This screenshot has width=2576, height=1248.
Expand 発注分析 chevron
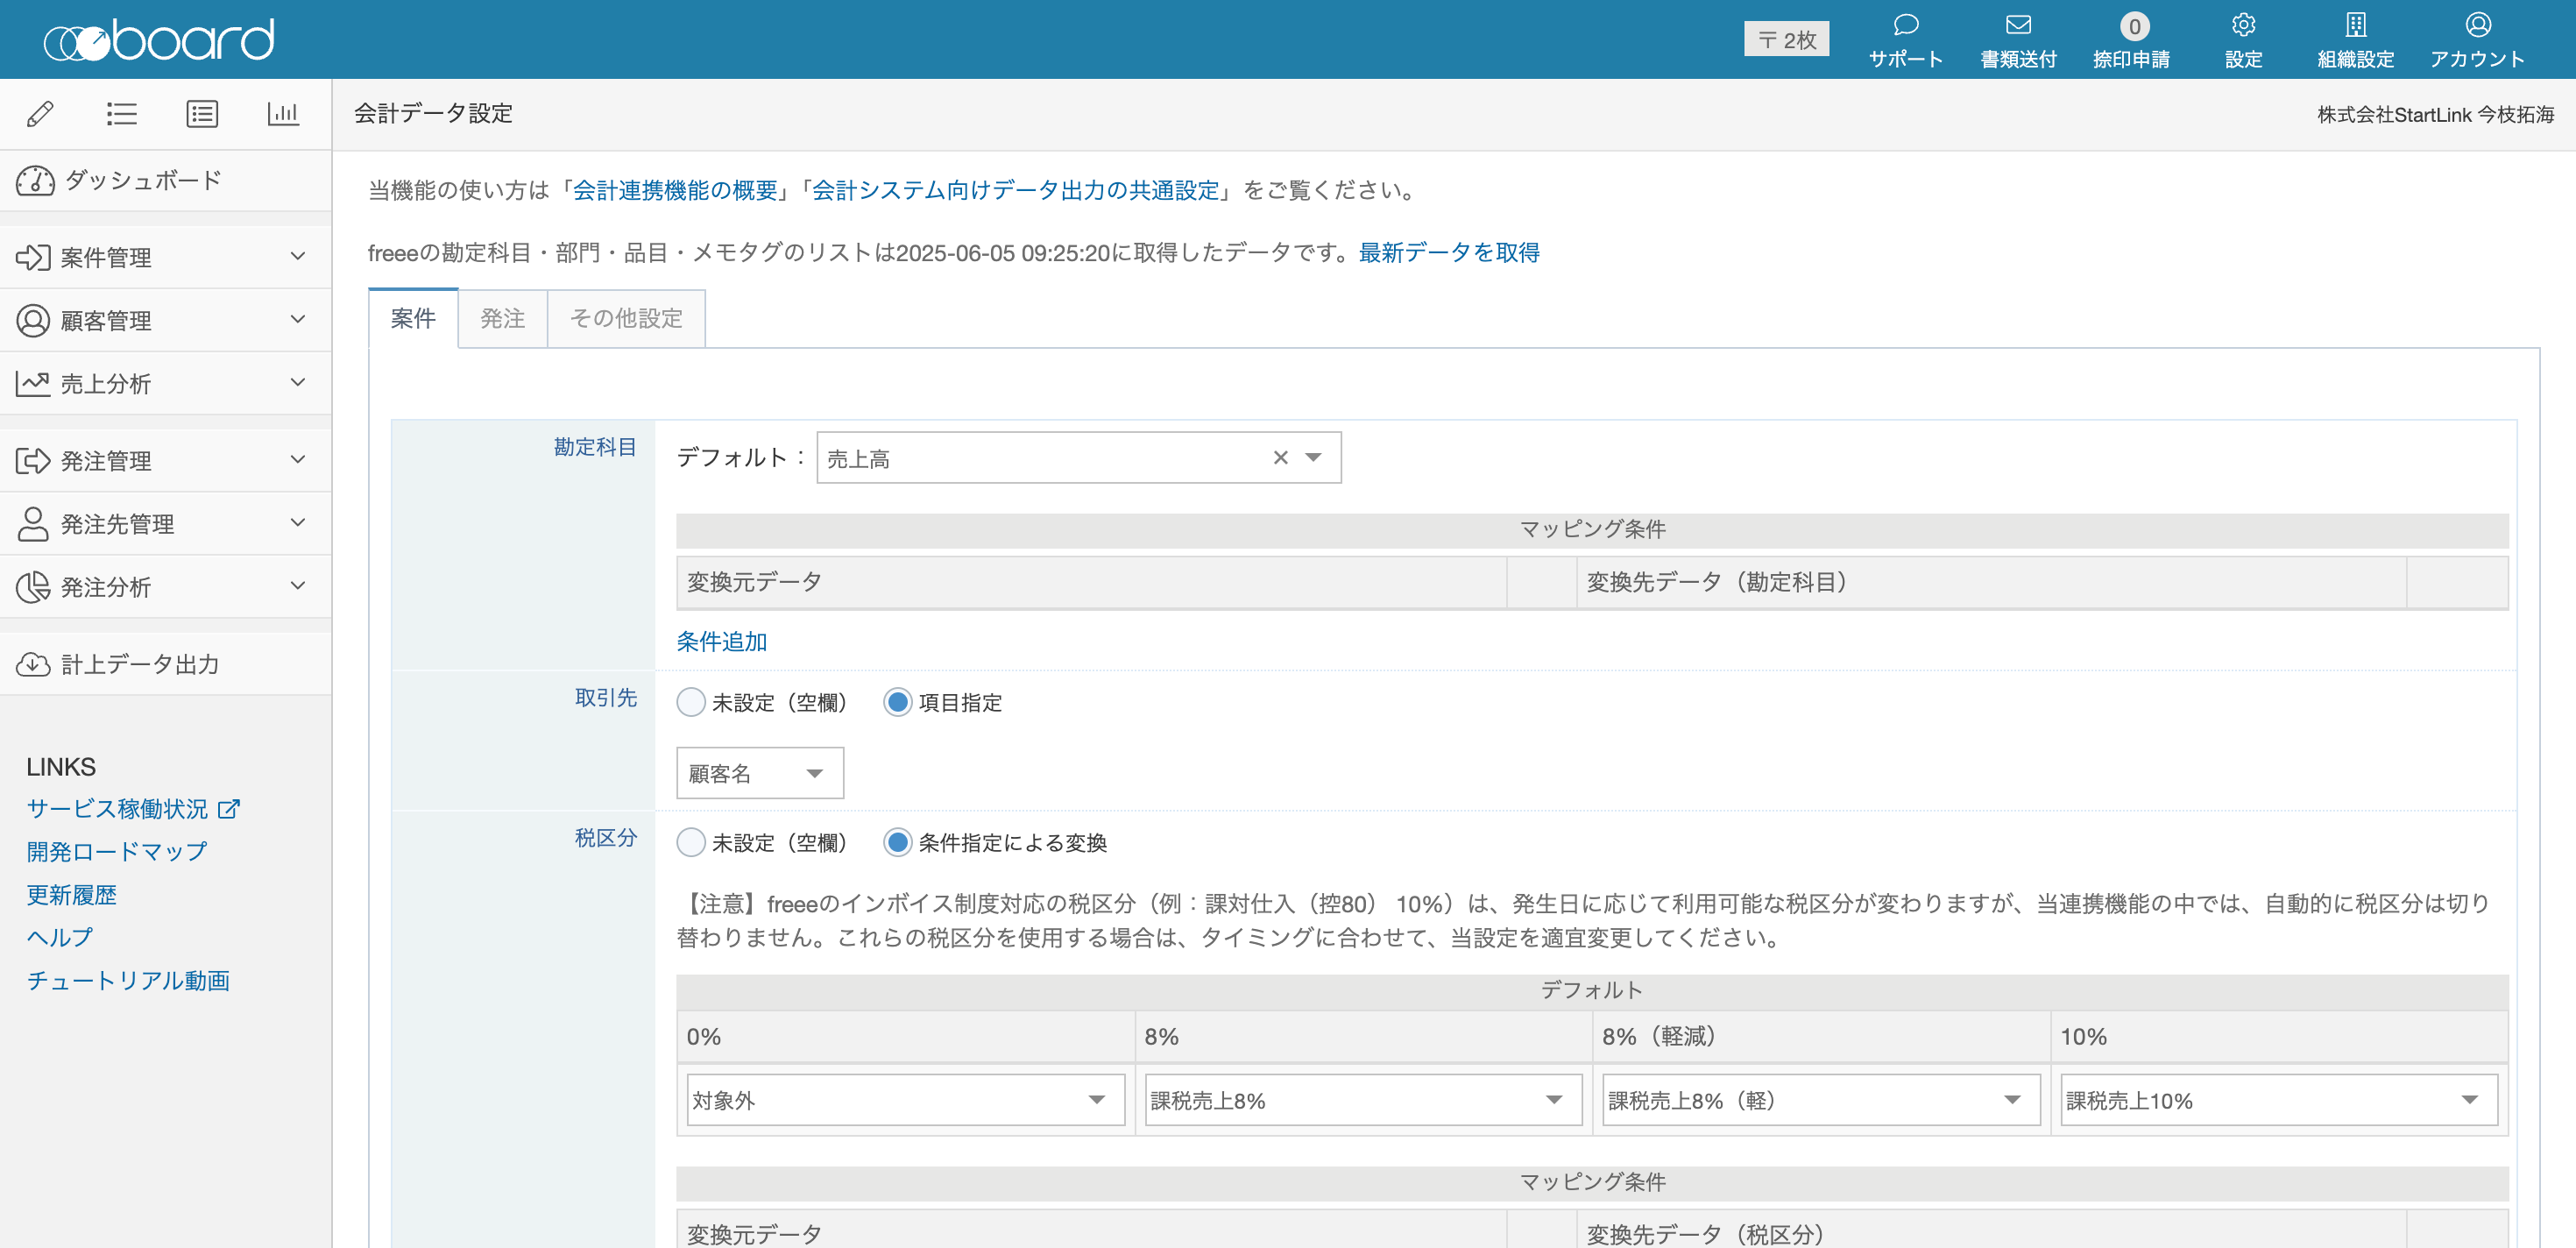(x=298, y=586)
